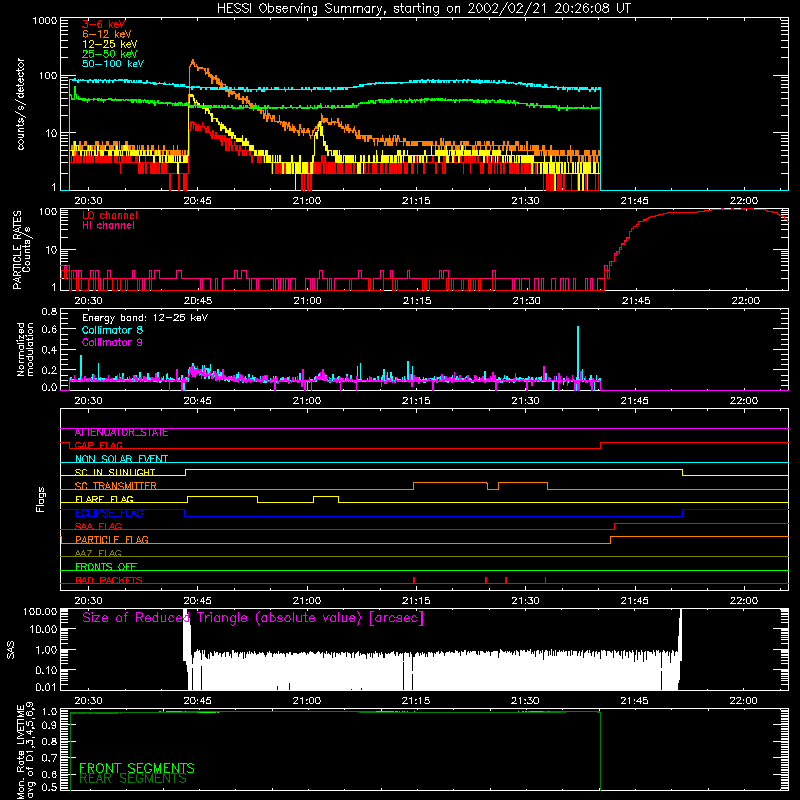Click the 'PARTICLE RATES Counts/s' axis label
Image resolution: width=800 pixels, height=800 pixels.
coord(21,250)
